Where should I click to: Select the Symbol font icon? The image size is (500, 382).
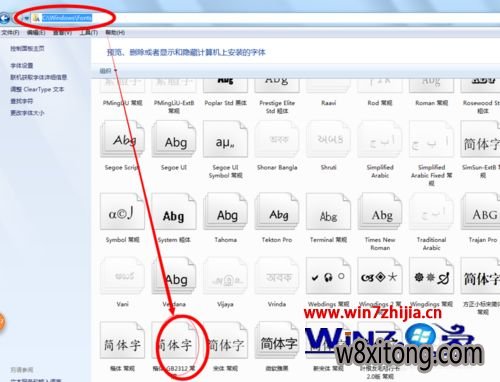tap(122, 211)
